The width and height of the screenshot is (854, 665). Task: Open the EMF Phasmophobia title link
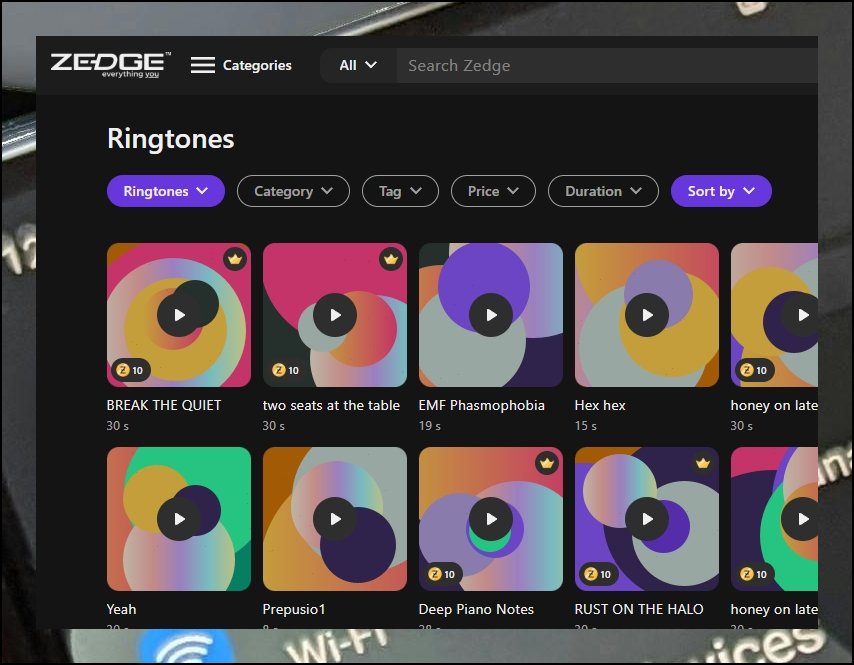pyautogui.click(x=481, y=405)
